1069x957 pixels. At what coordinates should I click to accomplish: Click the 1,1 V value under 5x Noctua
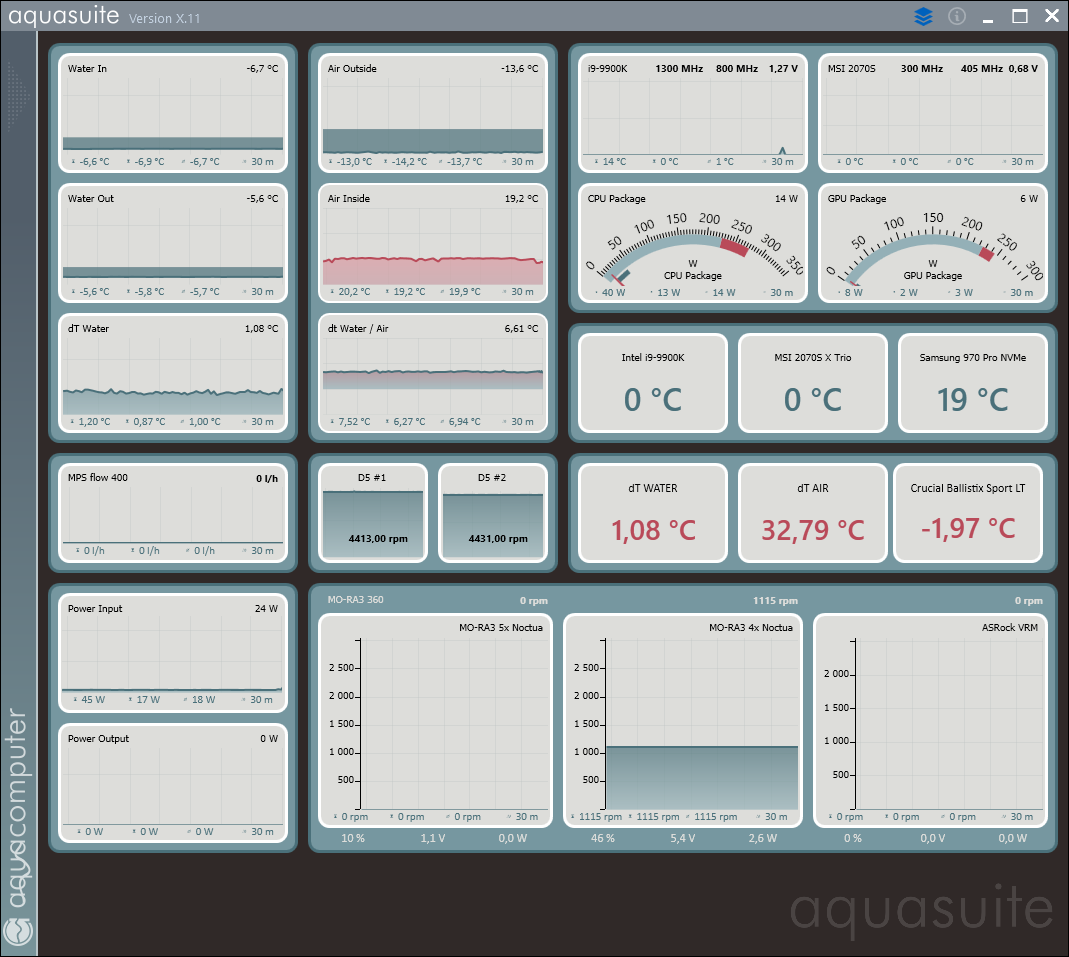pos(433,838)
